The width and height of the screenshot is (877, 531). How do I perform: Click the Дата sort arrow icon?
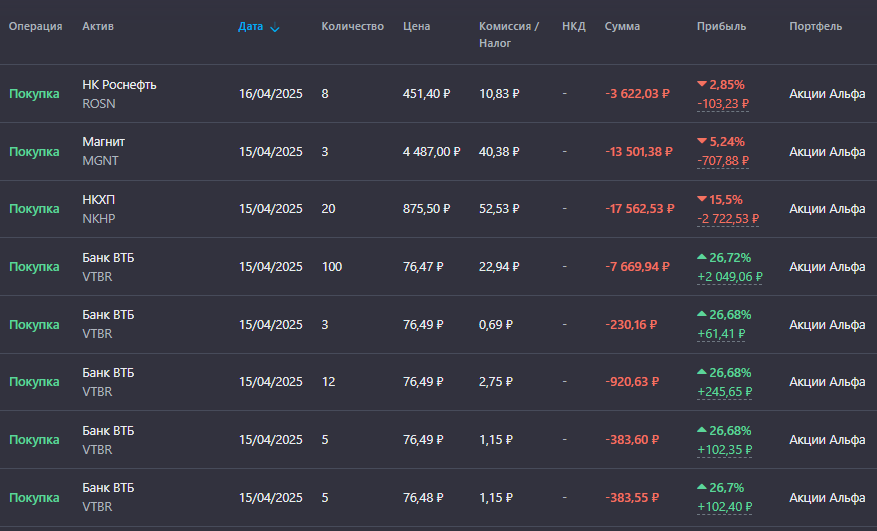[275, 27]
